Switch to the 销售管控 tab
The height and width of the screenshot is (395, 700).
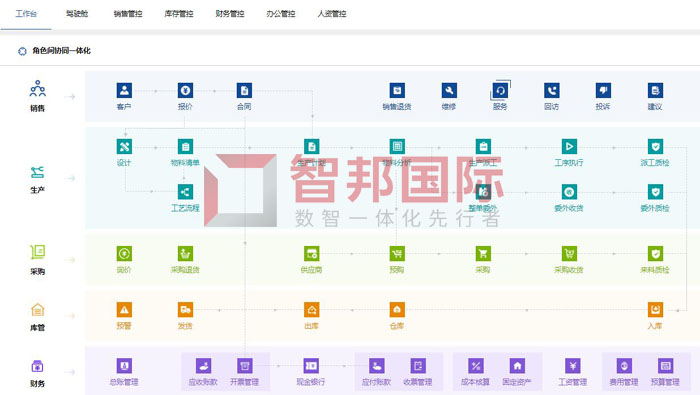128,14
